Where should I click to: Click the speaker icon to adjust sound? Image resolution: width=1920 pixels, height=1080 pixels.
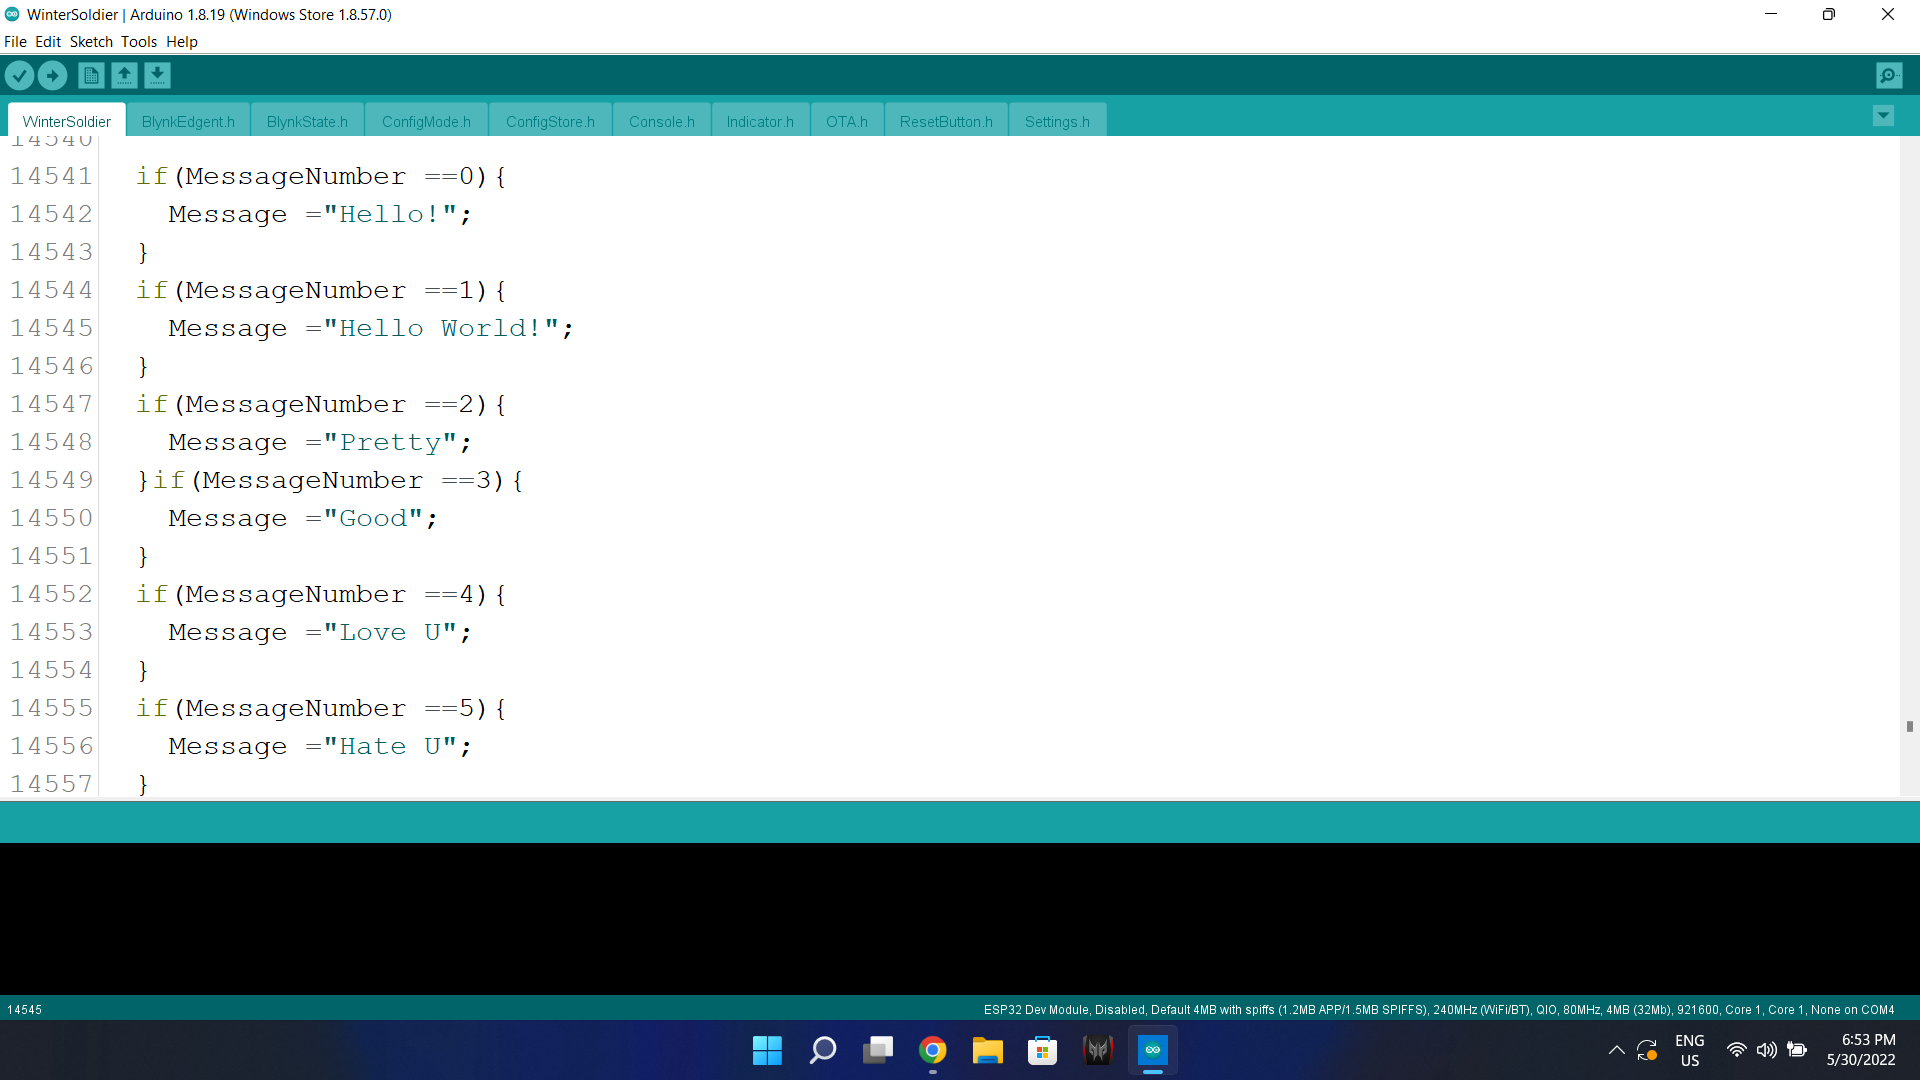point(1767,1050)
